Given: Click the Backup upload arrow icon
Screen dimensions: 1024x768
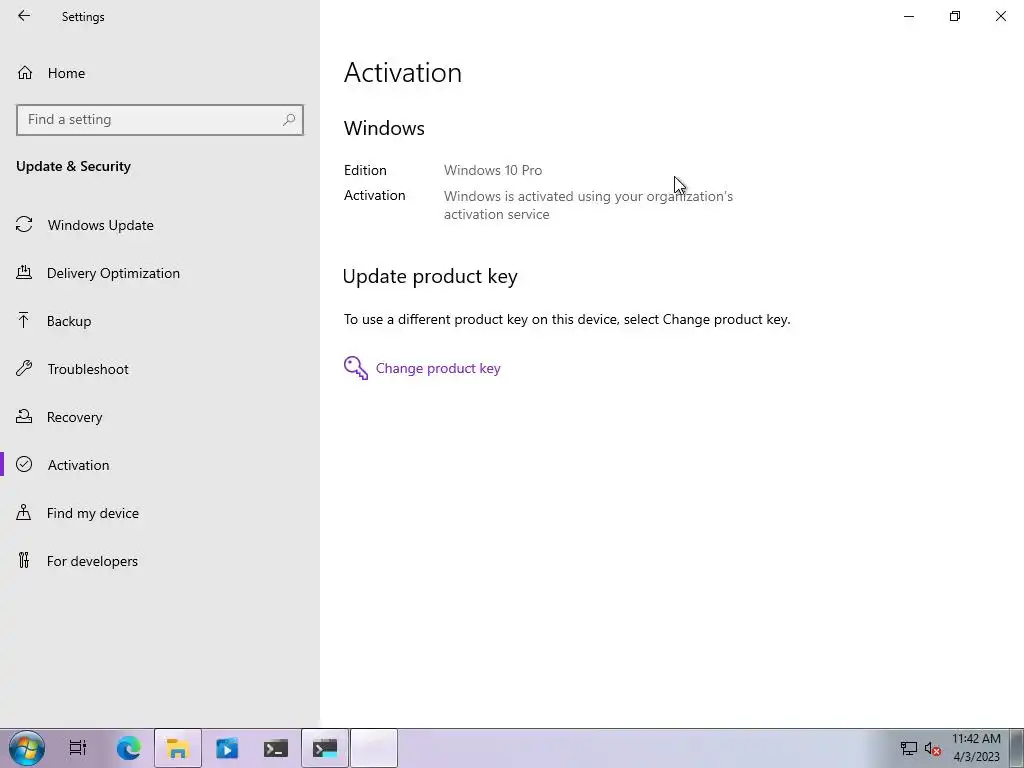Looking at the screenshot, I should point(24,320).
